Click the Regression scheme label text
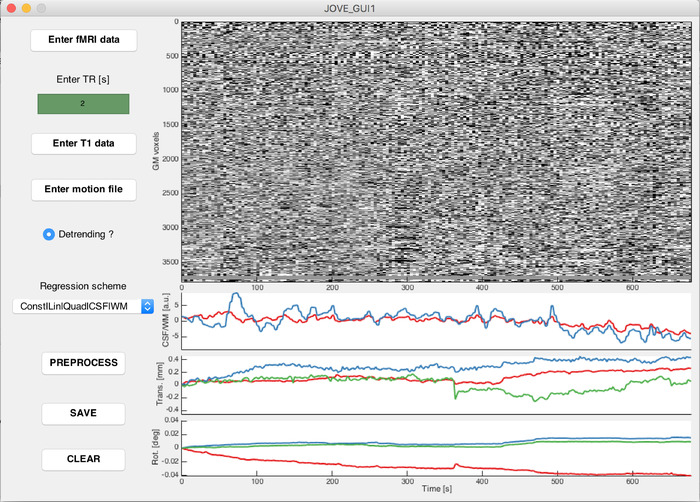Screen dimensions: 700x502 (83, 285)
